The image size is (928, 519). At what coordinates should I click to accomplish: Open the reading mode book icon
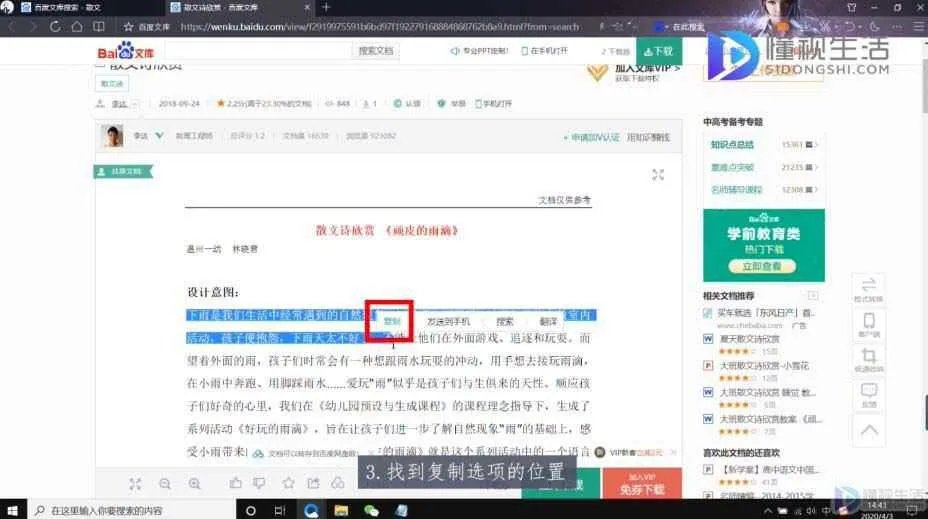99,27
